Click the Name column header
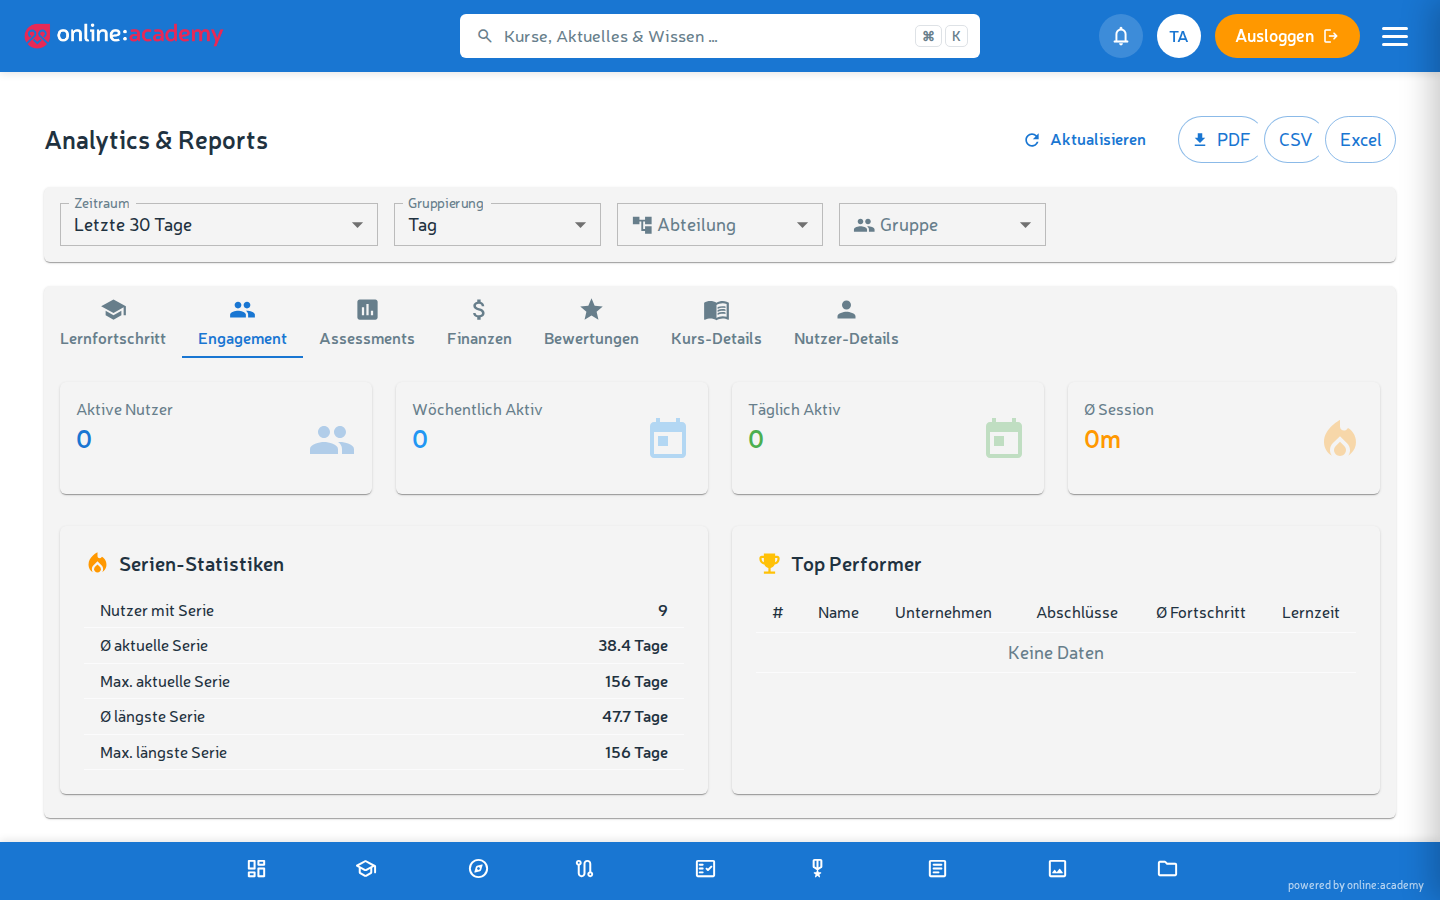The height and width of the screenshot is (900, 1440). point(838,613)
